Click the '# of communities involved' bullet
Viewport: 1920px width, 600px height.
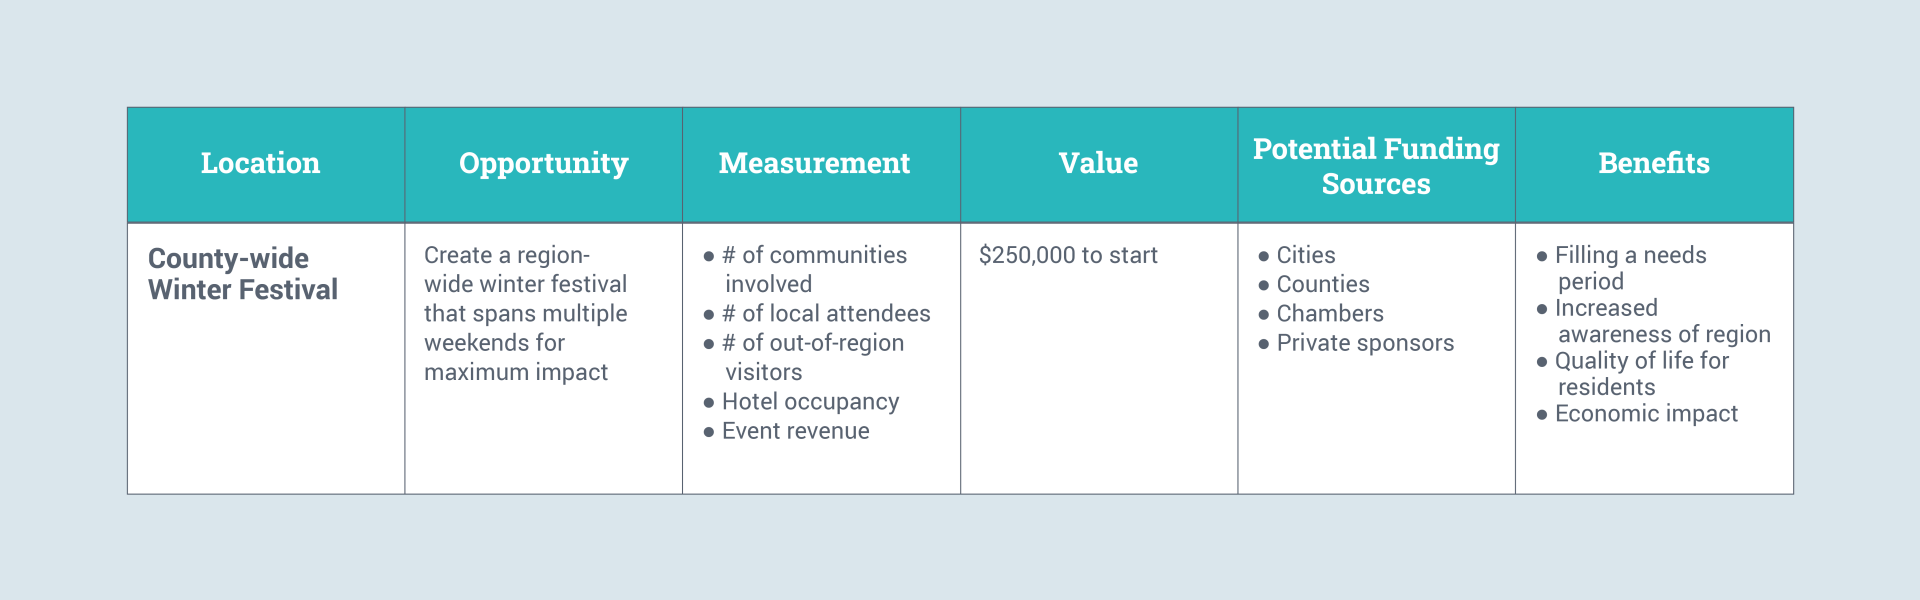click(x=813, y=269)
